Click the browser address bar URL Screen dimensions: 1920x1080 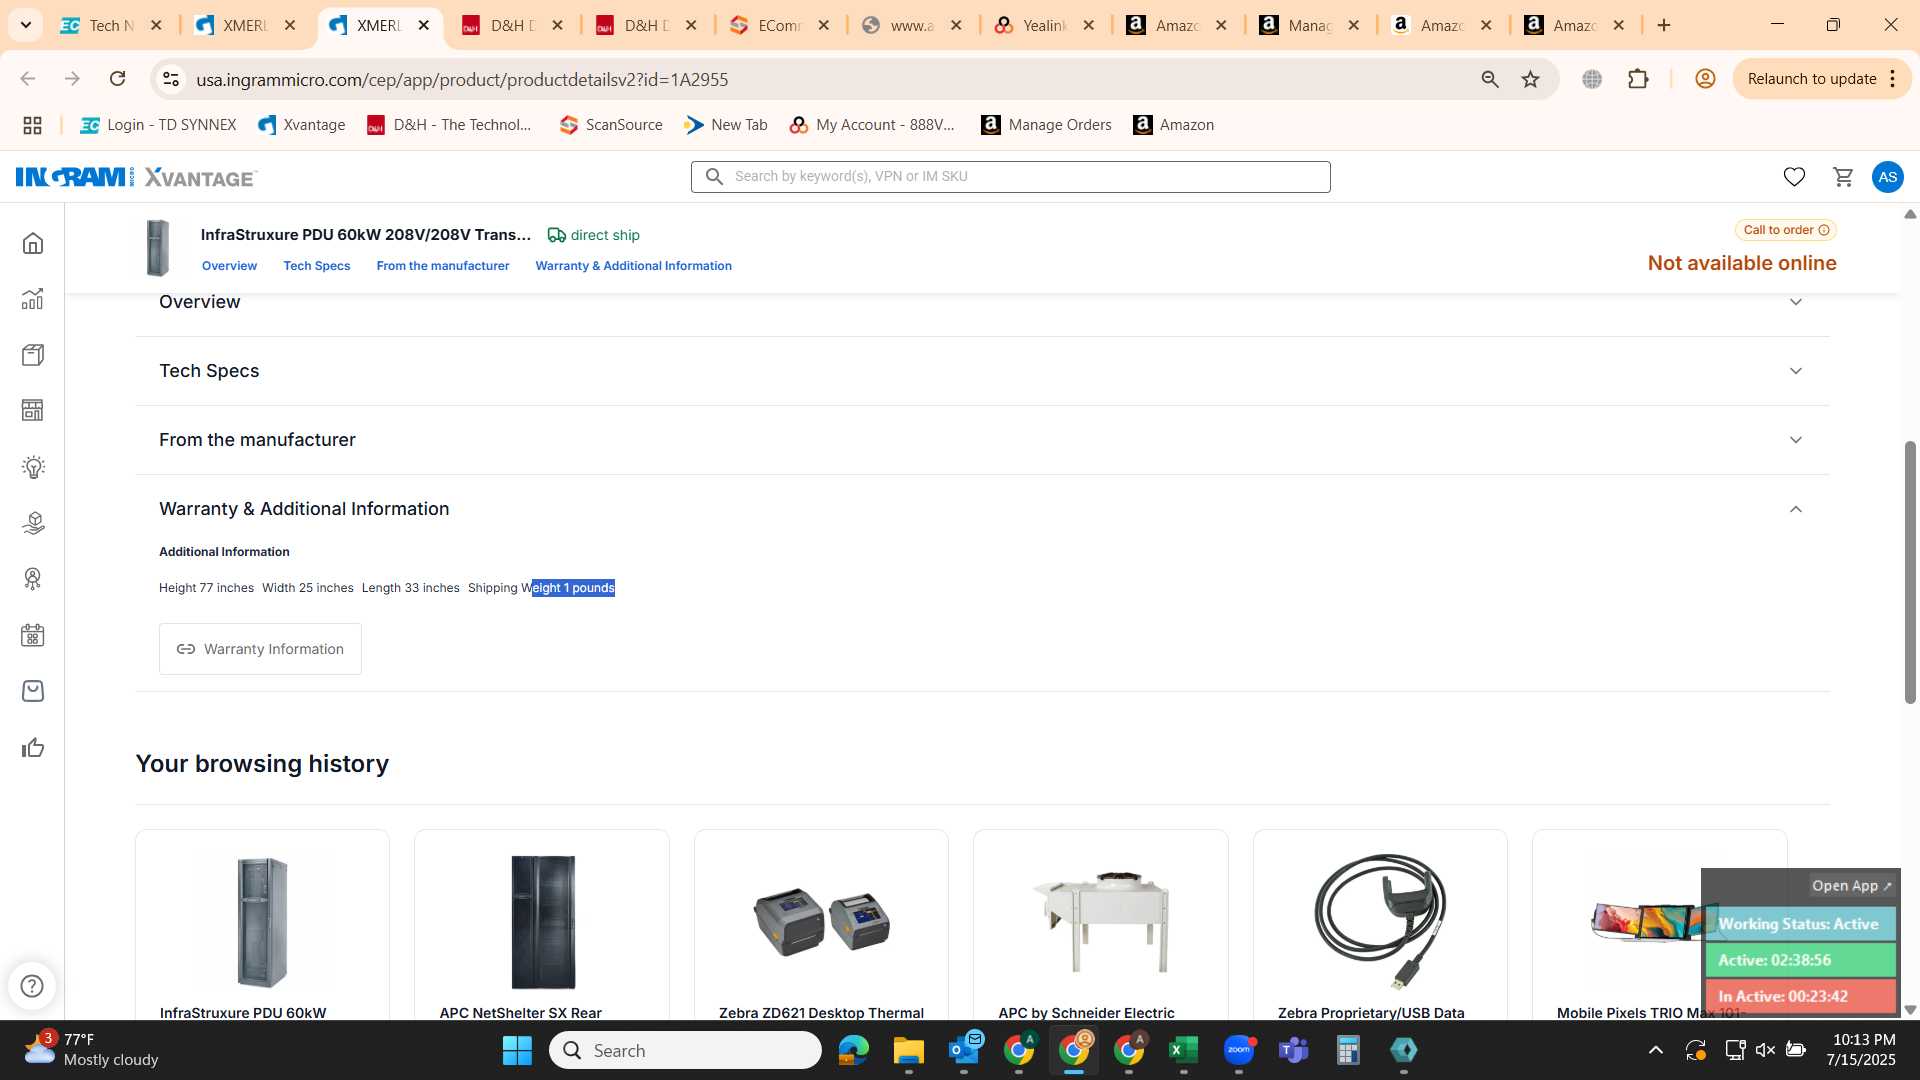click(462, 79)
